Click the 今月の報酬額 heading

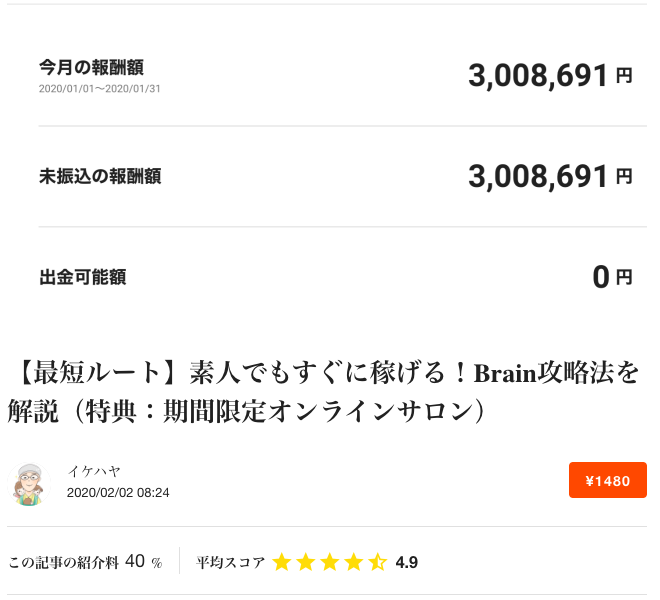tap(91, 67)
